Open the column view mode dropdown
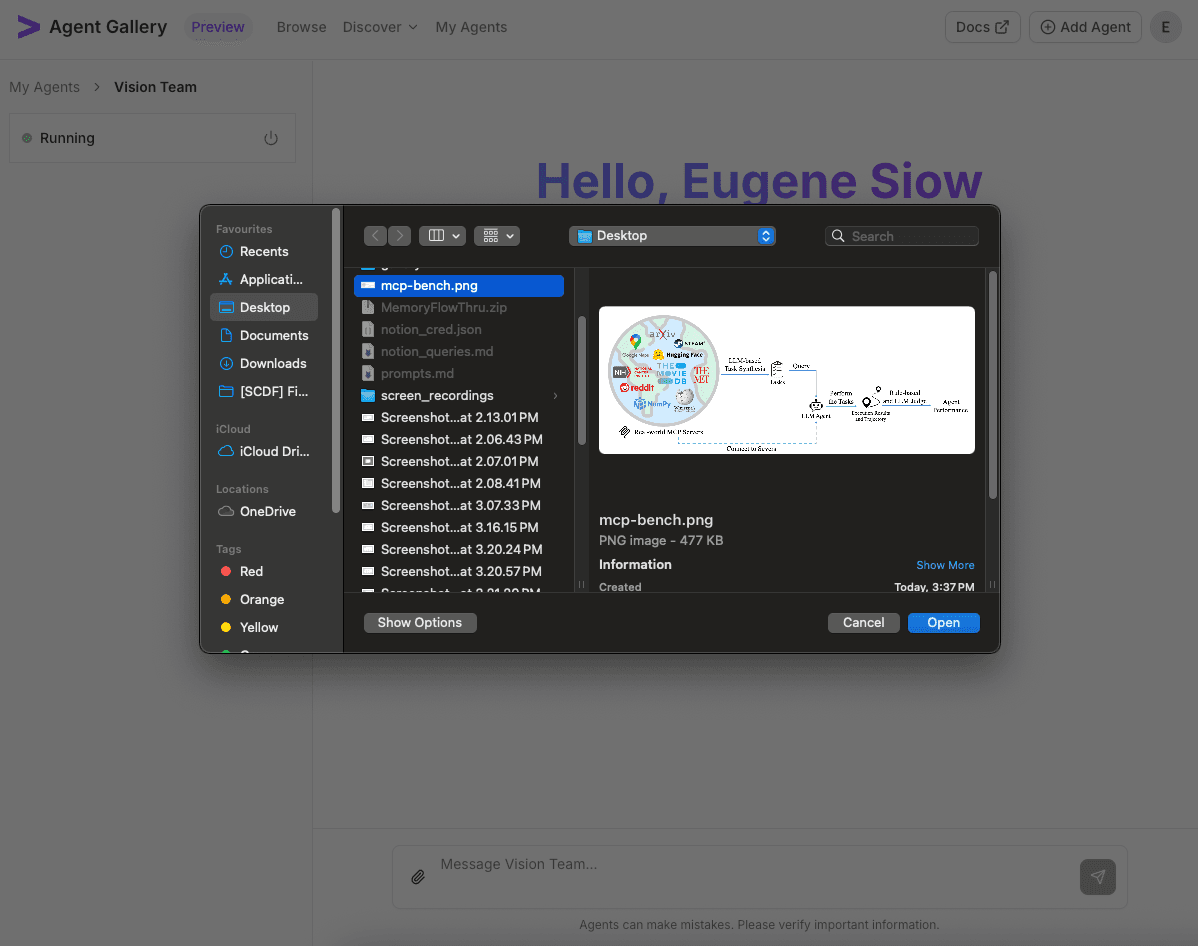Screen dimensions: 1198x946 pyautogui.click(x=442, y=236)
